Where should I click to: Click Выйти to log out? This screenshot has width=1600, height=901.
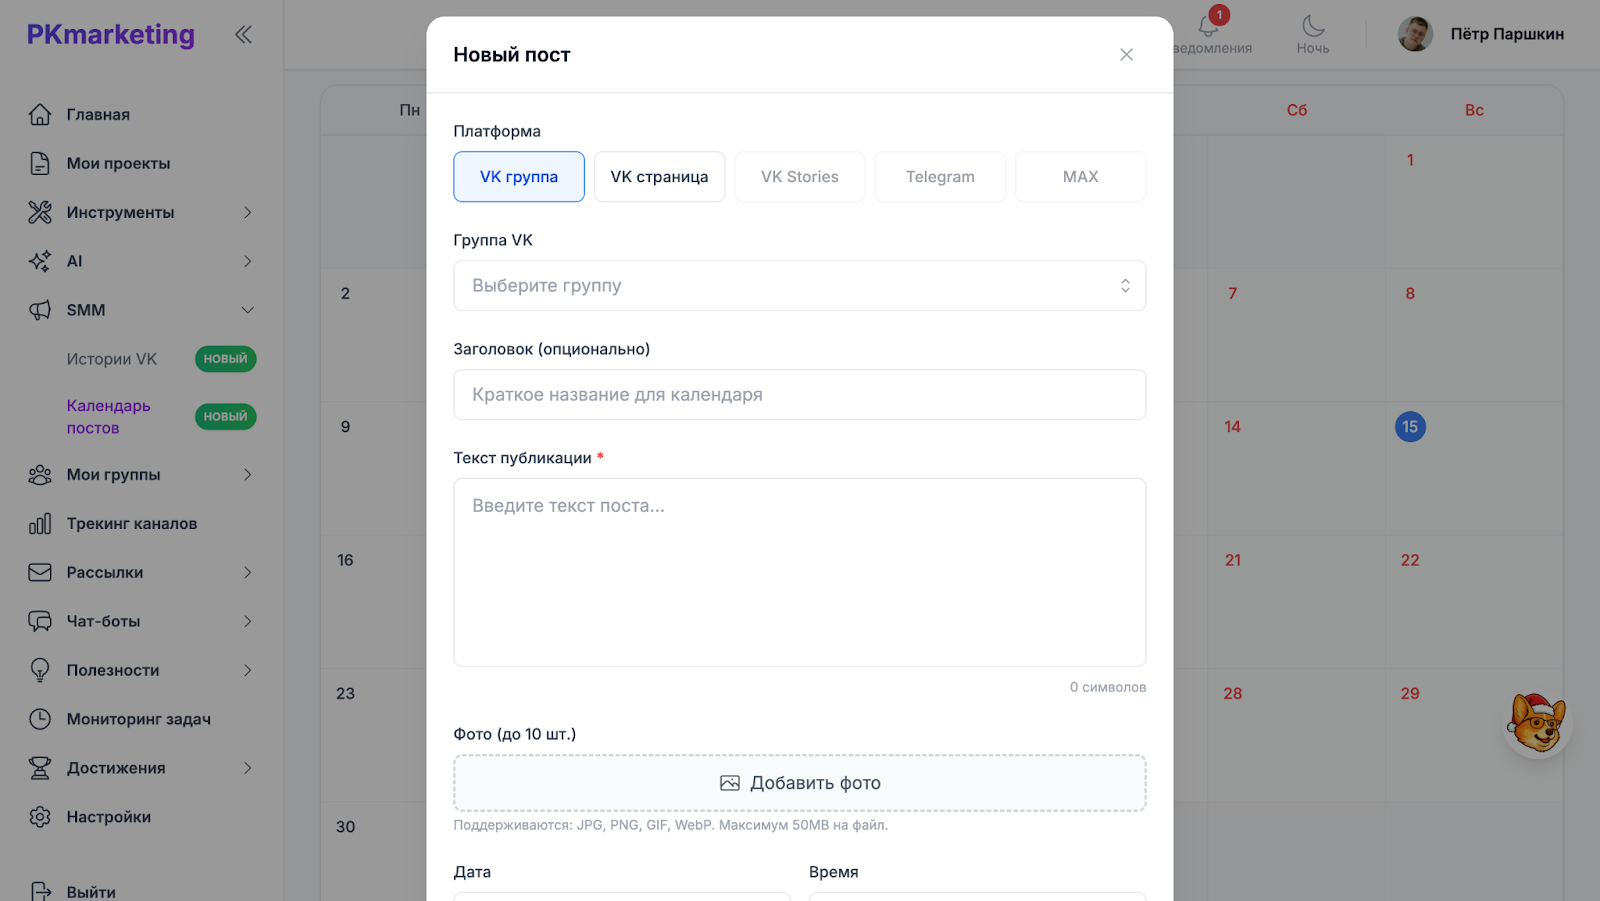tap(91, 892)
